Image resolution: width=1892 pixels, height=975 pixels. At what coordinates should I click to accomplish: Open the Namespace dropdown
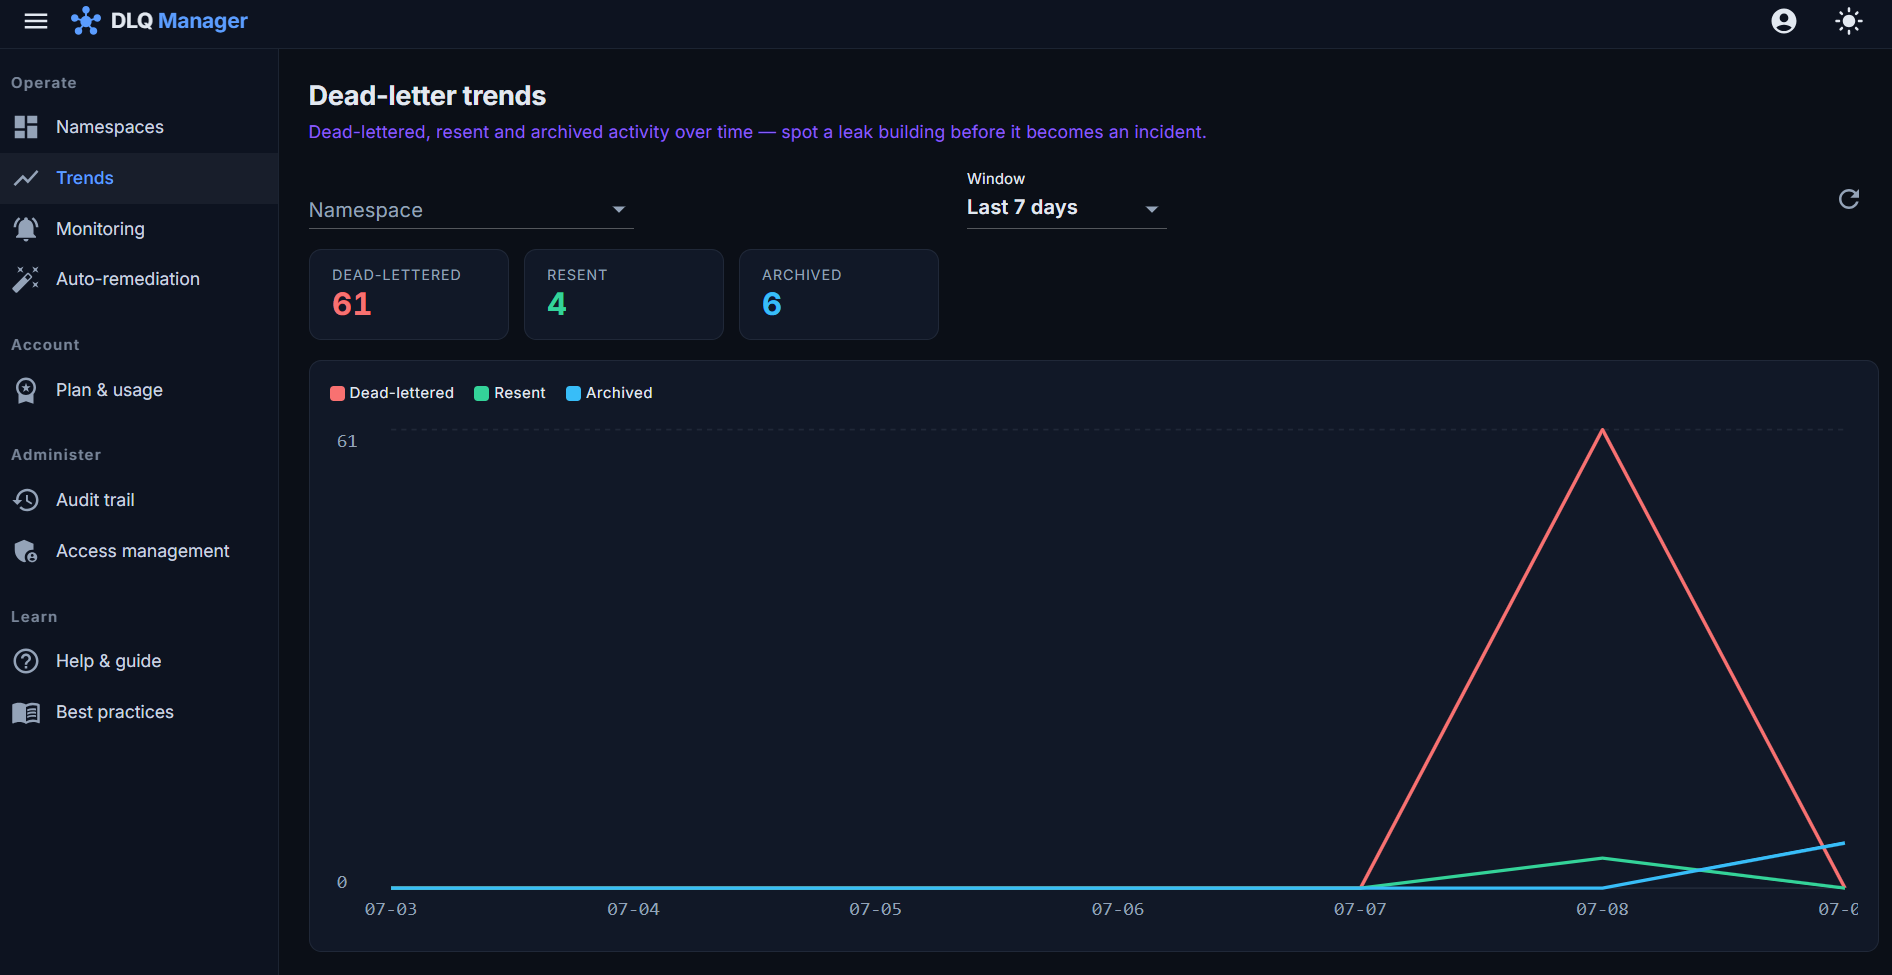pyautogui.click(x=471, y=210)
